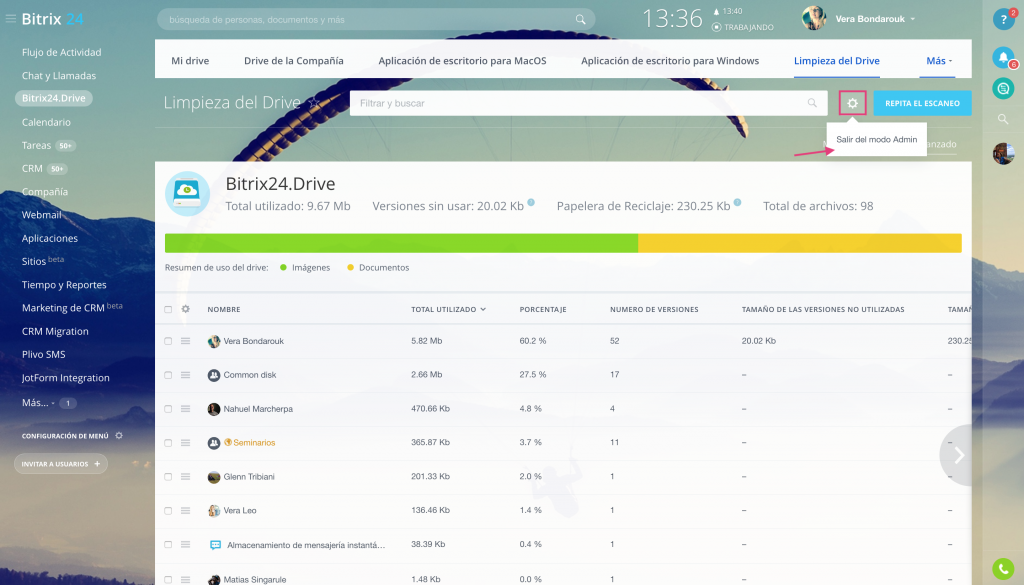Check the Vera Leo row checkbox
Image resolution: width=1024 pixels, height=585 pixels.
coord(168,511)
